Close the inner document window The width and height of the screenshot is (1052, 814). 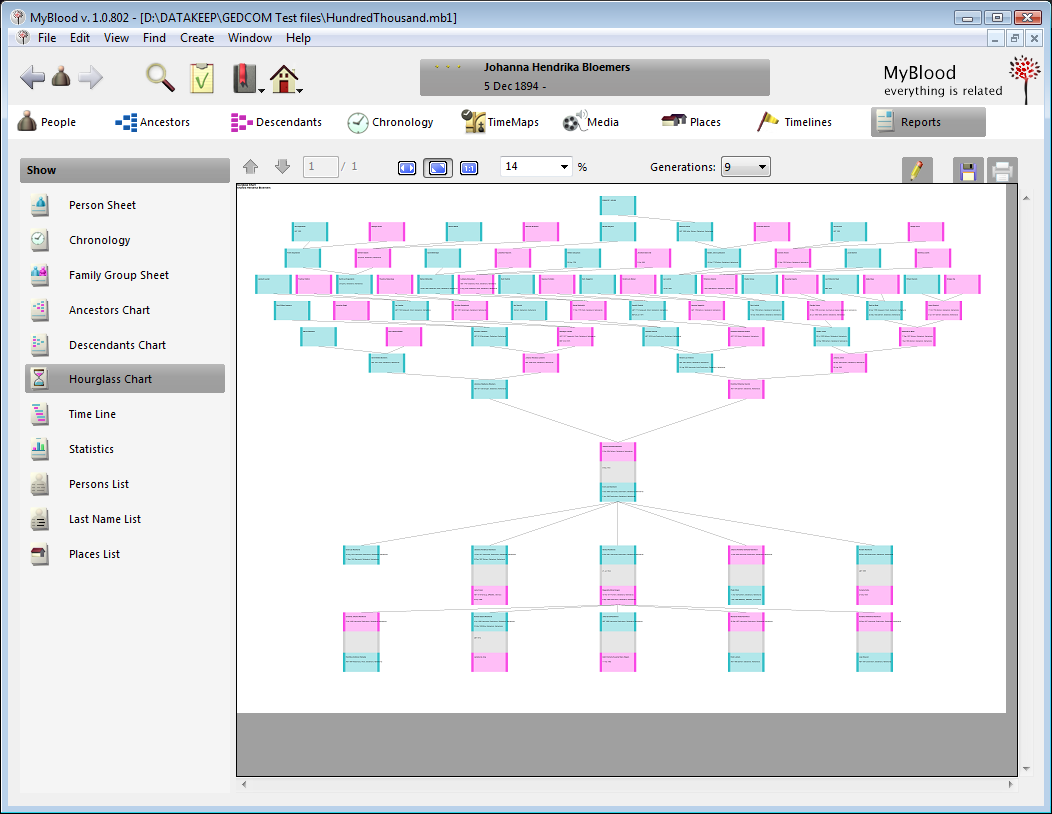click(x=1034, y=39)
